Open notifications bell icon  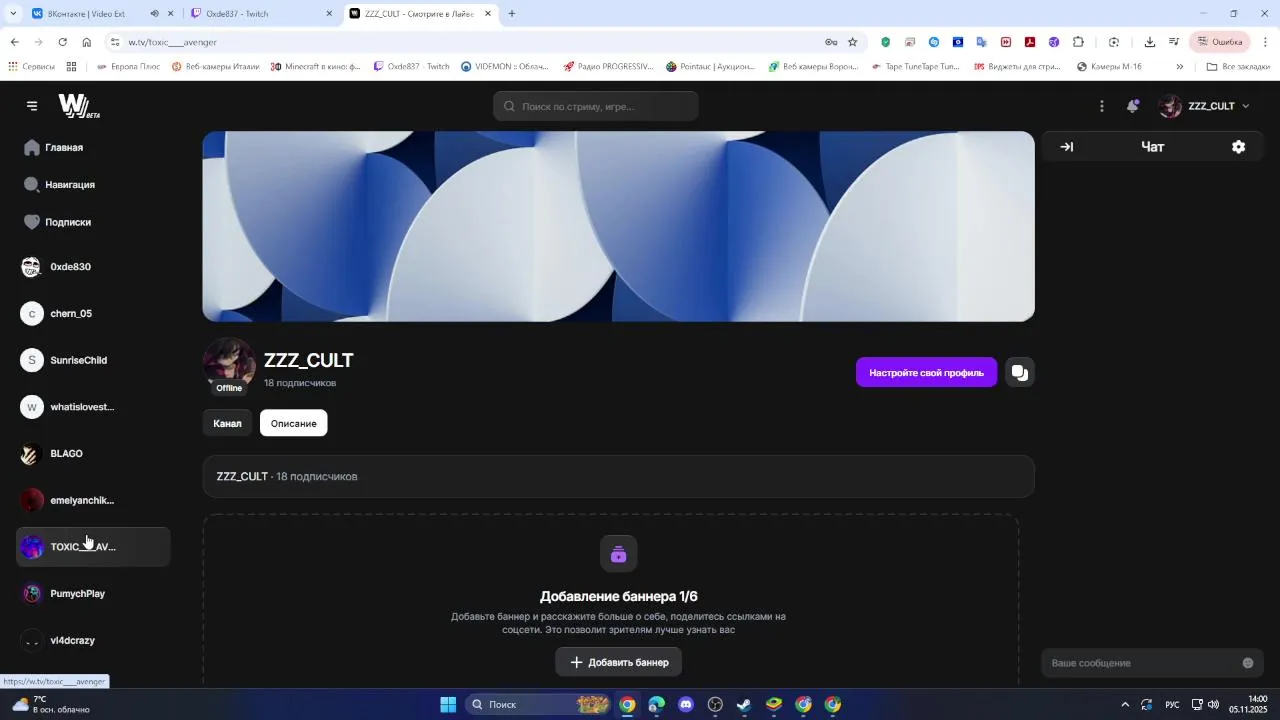click(x=1133, y=106)
